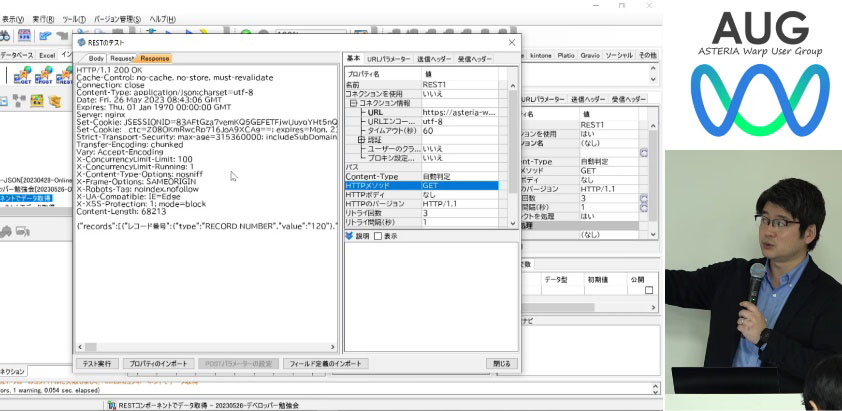This screenshot has width=842, height=411.
Task: Open the HTTPのバージョン value dropdown
Action: (x=460, y=204)
